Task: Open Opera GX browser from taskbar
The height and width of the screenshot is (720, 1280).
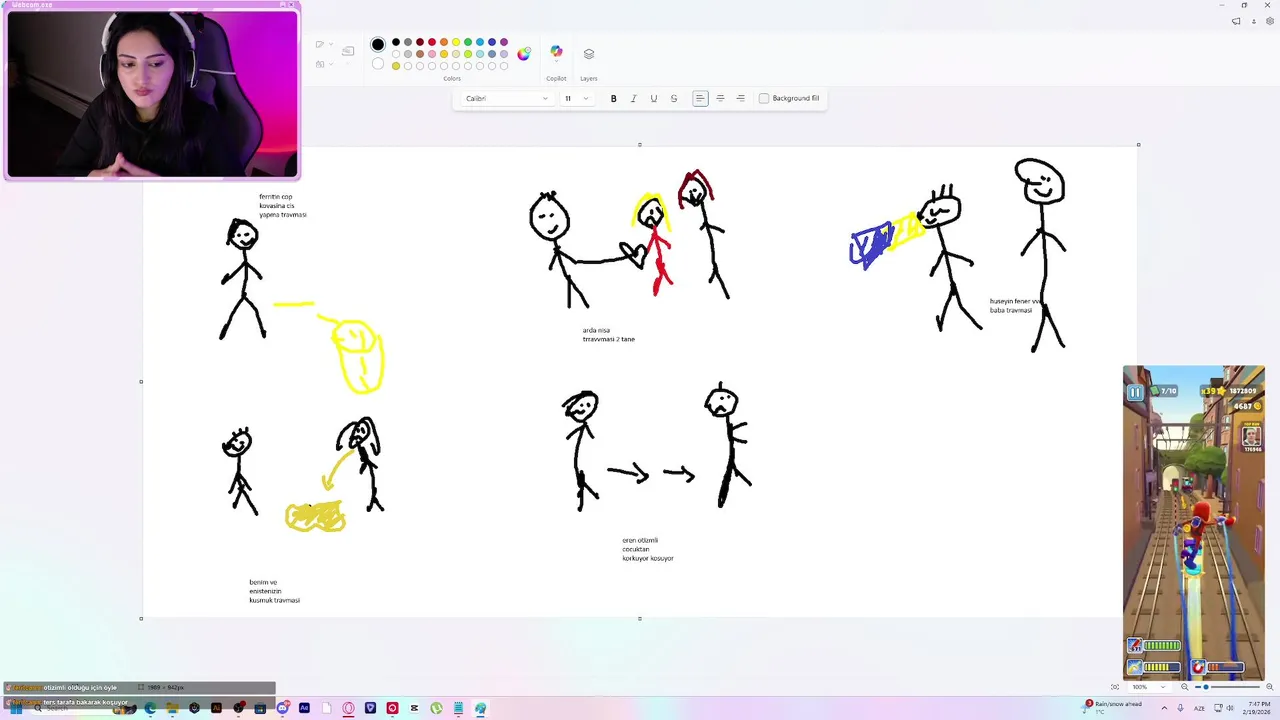Action: click(348, 708)
